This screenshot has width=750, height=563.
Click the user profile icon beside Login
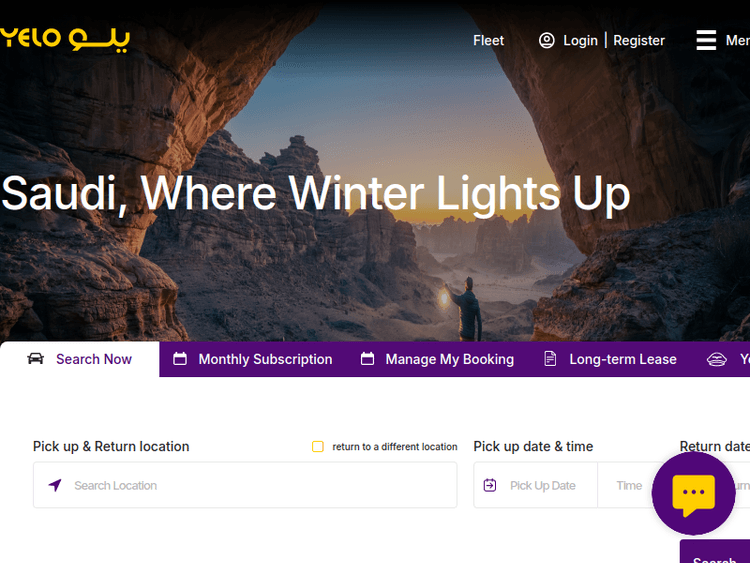(547, 41)
